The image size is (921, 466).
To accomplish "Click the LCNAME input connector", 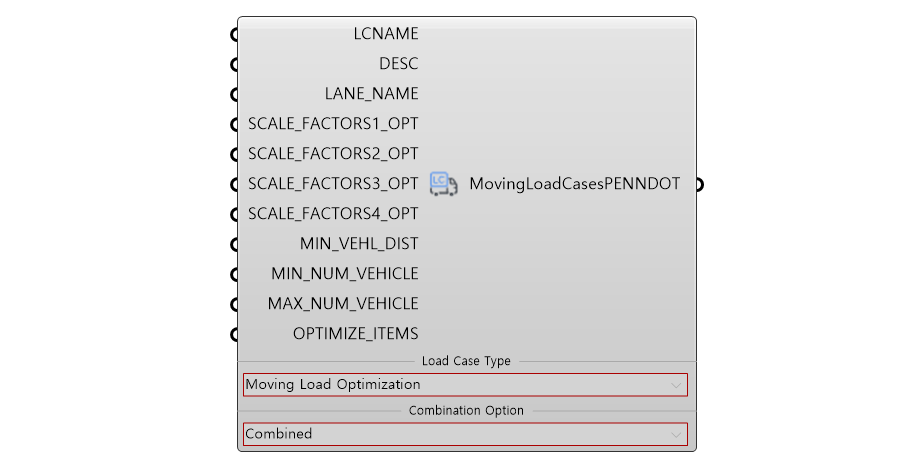I will 234,35.
